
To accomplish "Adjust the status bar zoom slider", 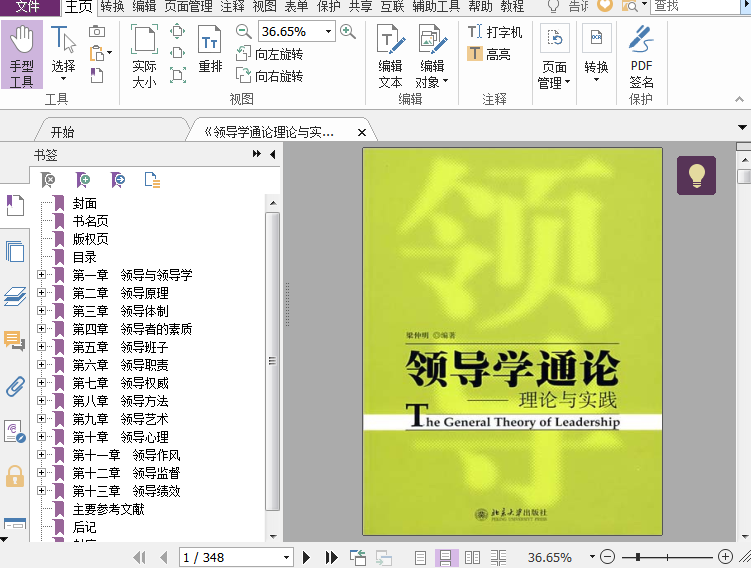I will (638, 557).
